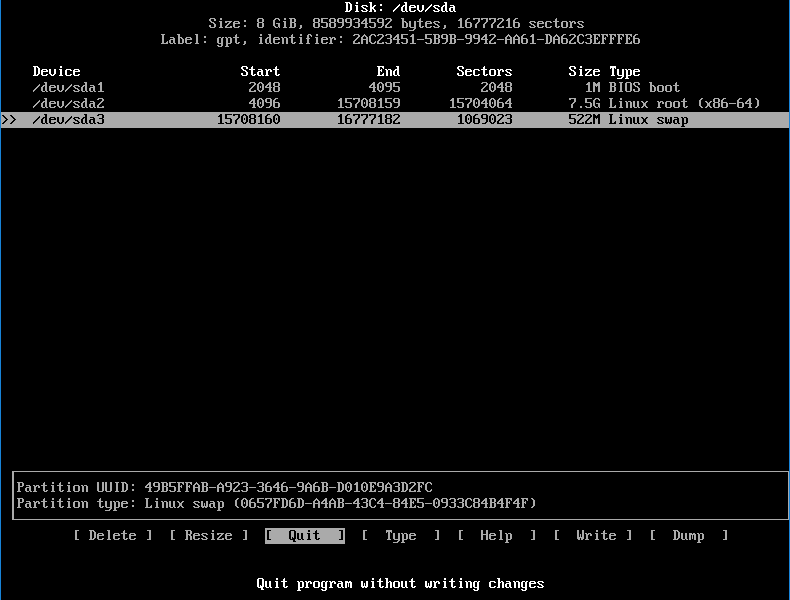
Task: Click end sector 4095
Action: point(384,87)
